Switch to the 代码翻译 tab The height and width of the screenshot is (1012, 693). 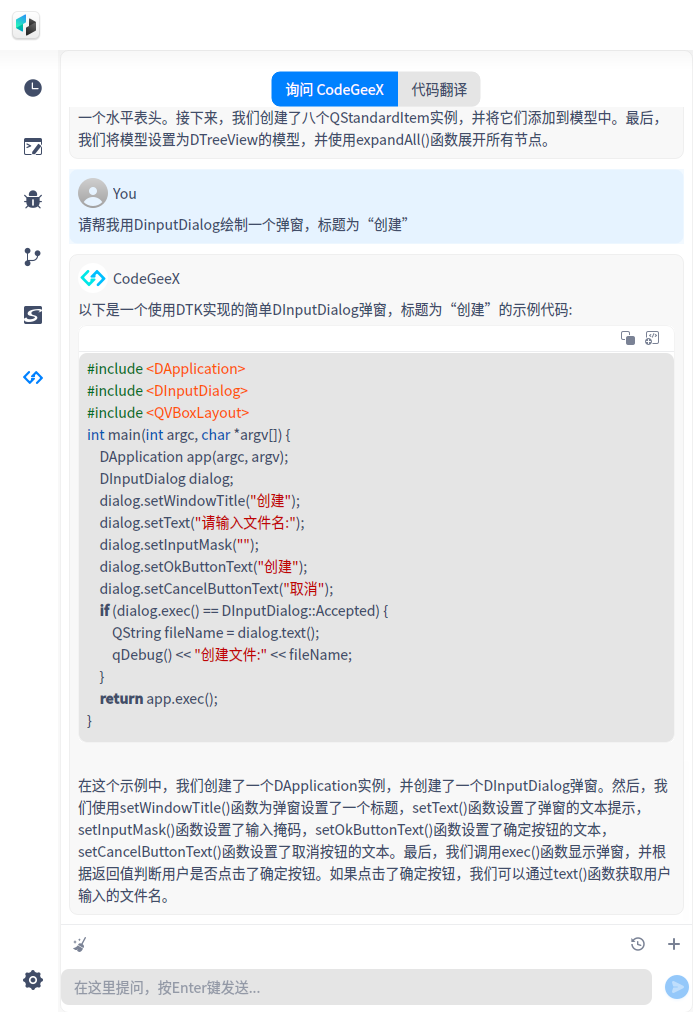439,89
